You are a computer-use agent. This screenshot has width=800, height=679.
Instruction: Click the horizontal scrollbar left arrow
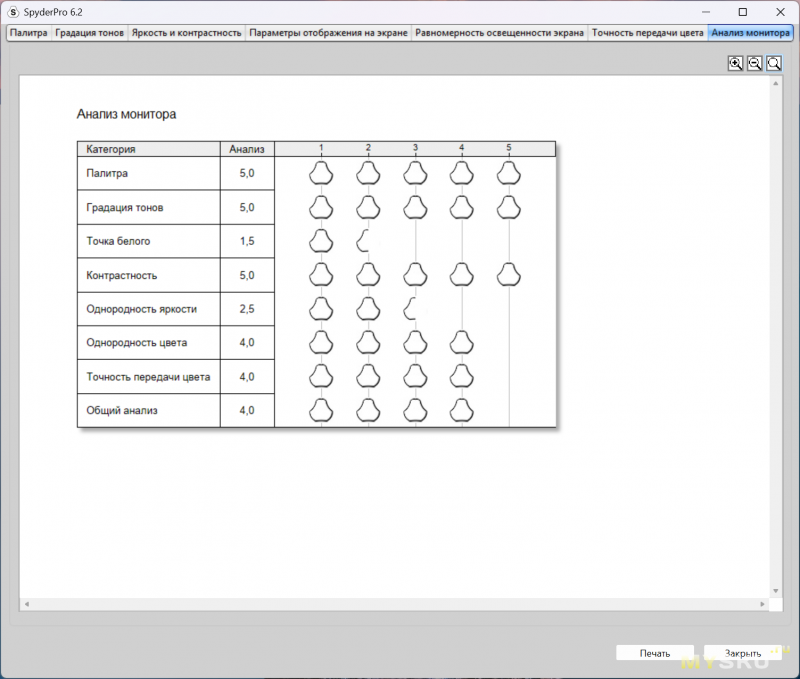(x=27, y=604)
